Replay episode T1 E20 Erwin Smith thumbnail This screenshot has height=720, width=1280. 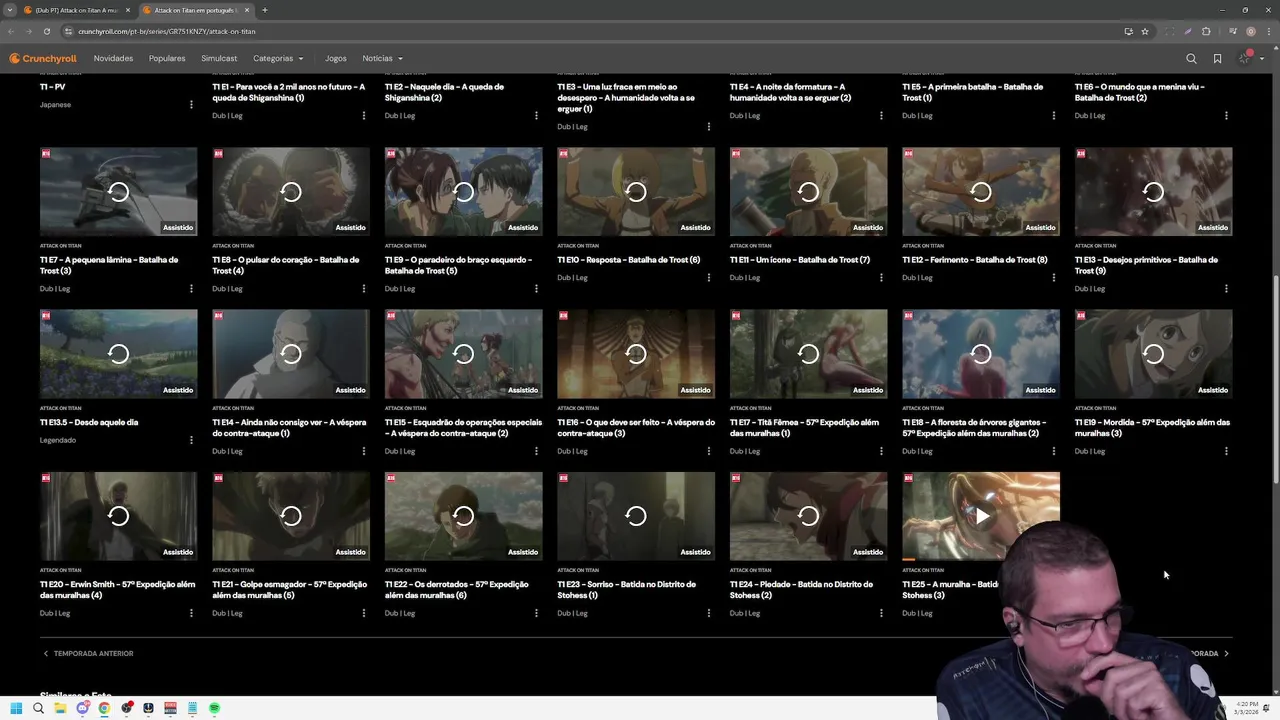[119, 516]
